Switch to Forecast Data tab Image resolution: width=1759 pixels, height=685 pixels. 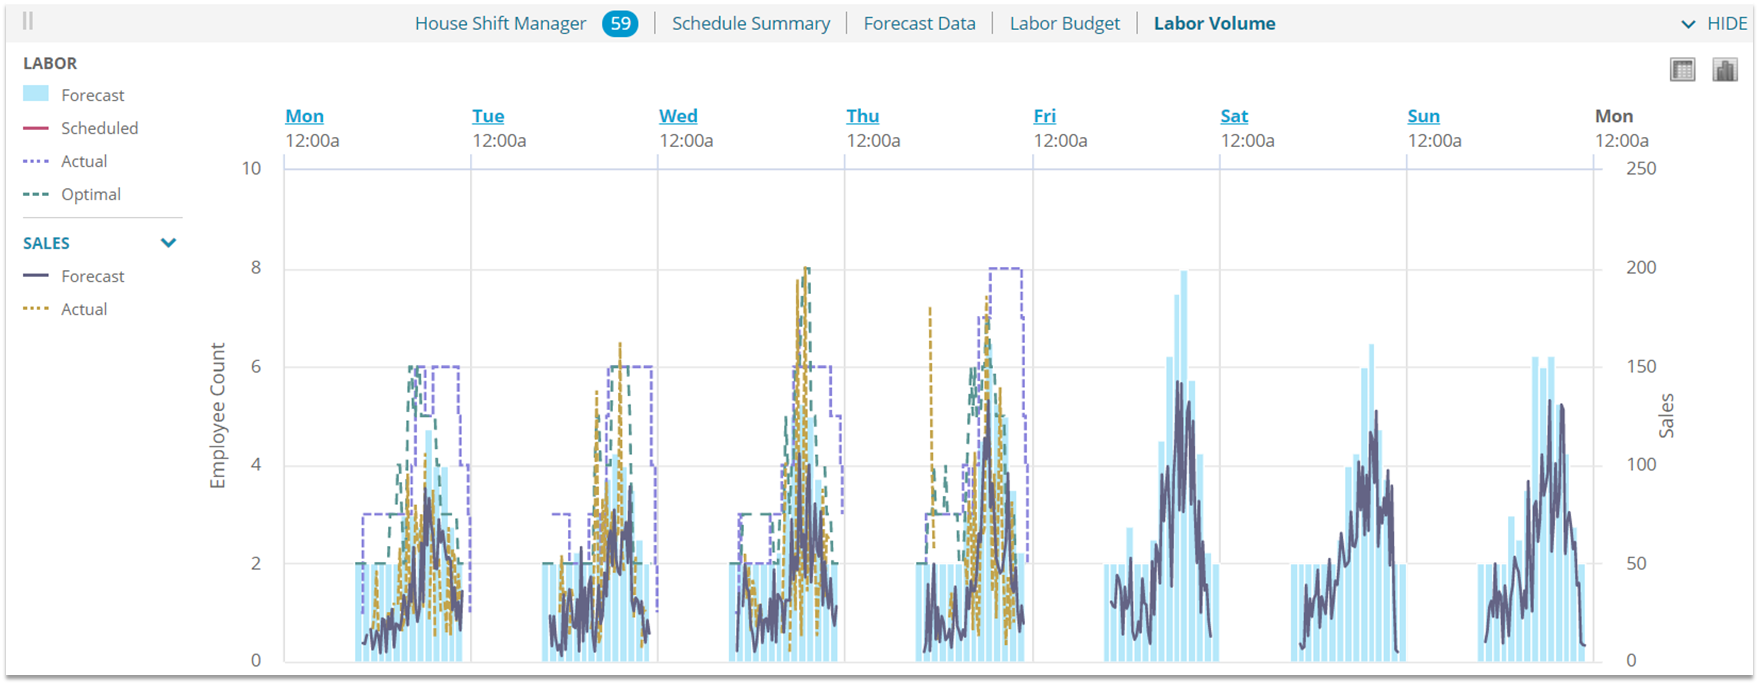point(919,23)
